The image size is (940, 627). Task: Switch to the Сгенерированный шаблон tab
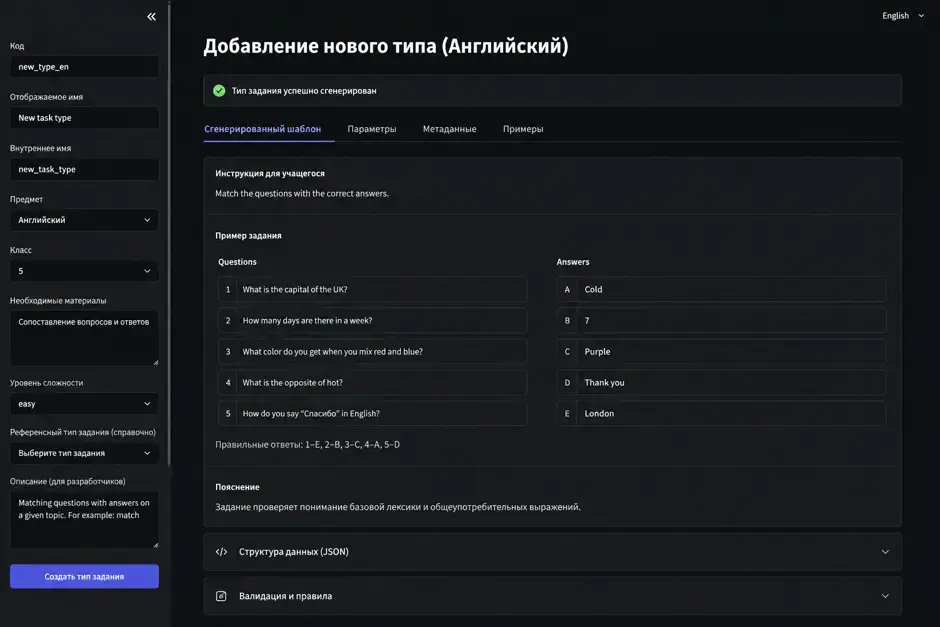(x=263, y=129)
